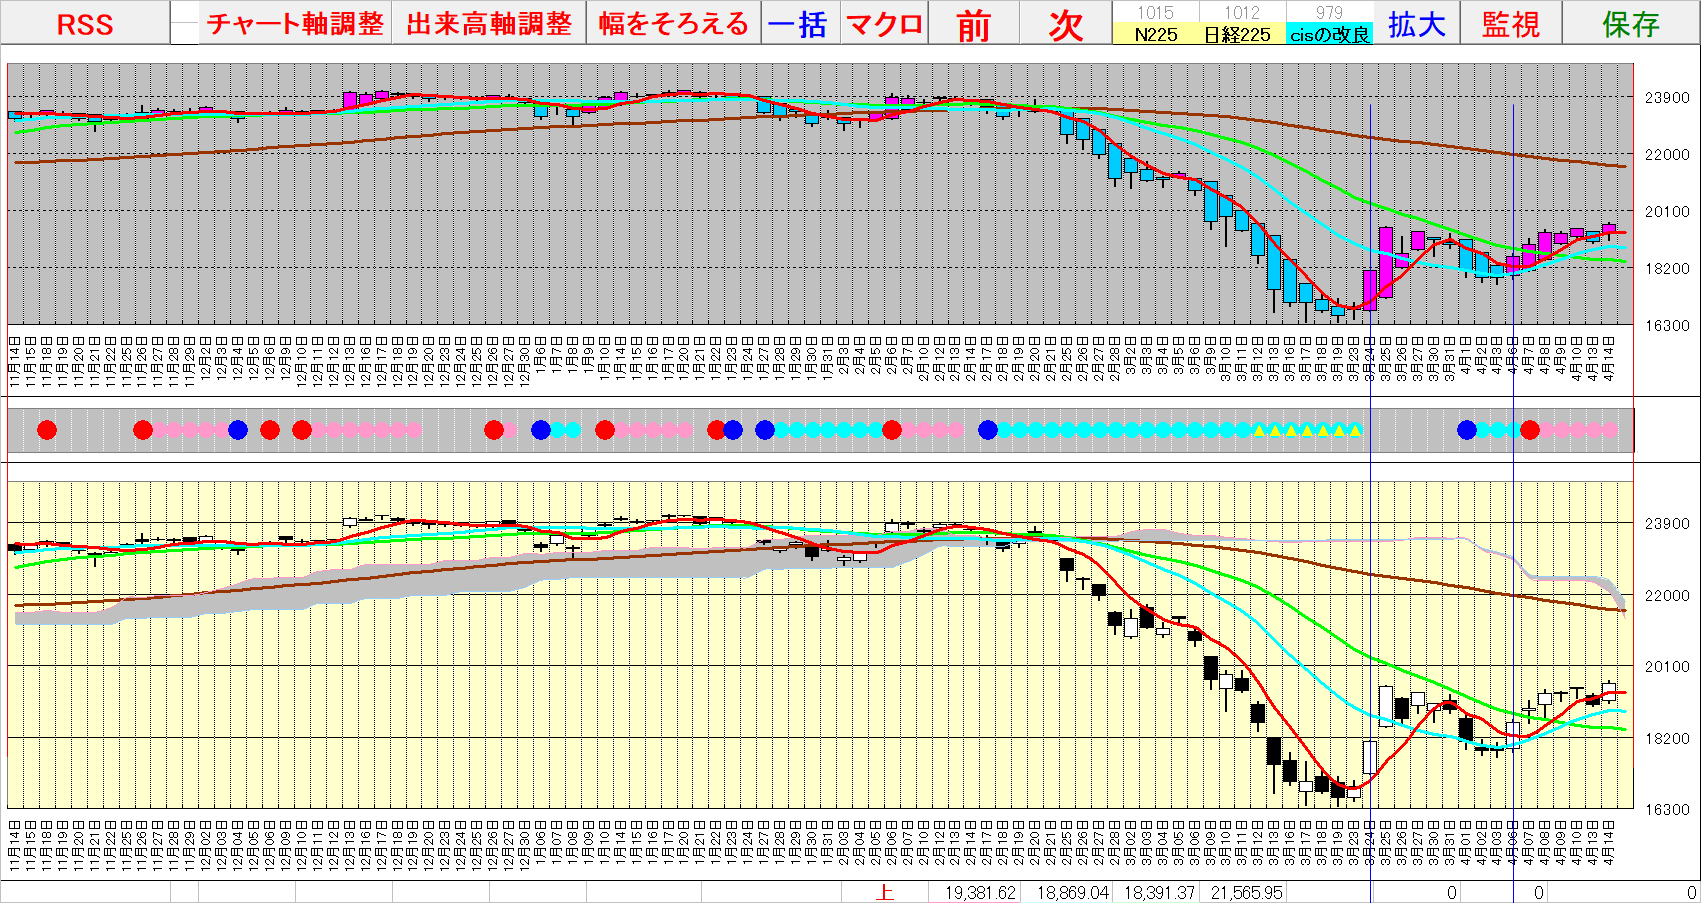This screenshot has height=903, width=1701.
Task: Click the first red signal dot on the left
Action: coord(47,430)
